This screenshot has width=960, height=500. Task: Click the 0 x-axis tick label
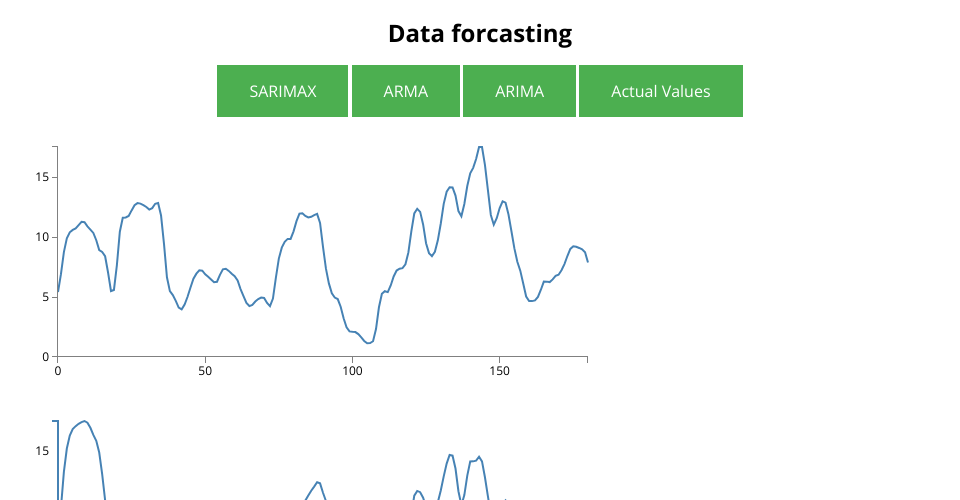(x=58, y=371)
